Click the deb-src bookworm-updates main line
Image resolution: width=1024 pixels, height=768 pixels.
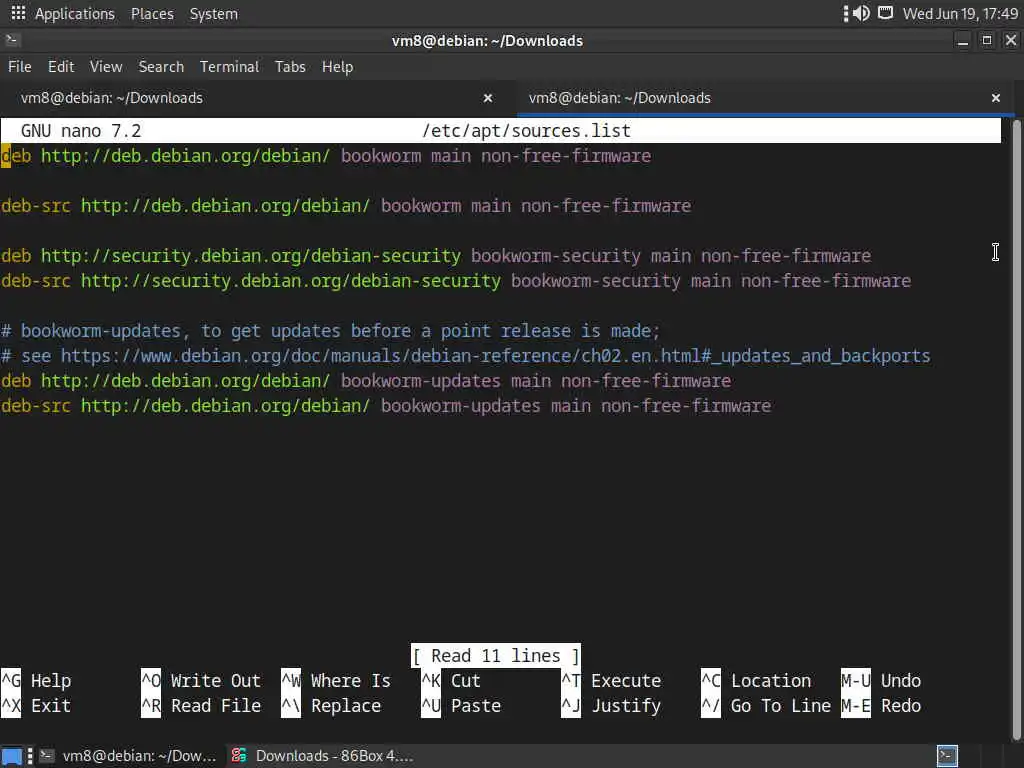pyautogui.click(x=386, y=406)
